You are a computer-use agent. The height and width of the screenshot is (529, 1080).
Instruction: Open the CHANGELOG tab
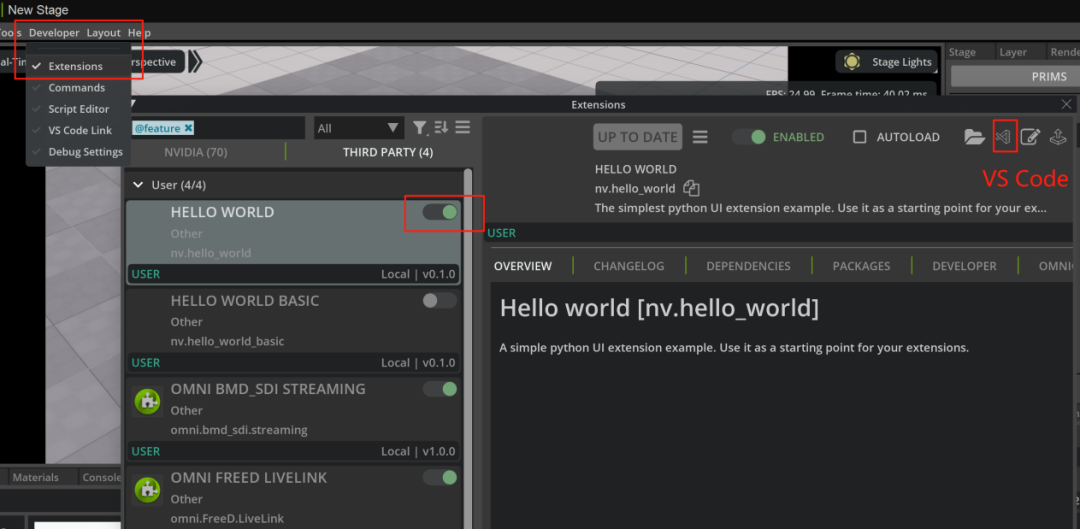(x=629, y=266)
